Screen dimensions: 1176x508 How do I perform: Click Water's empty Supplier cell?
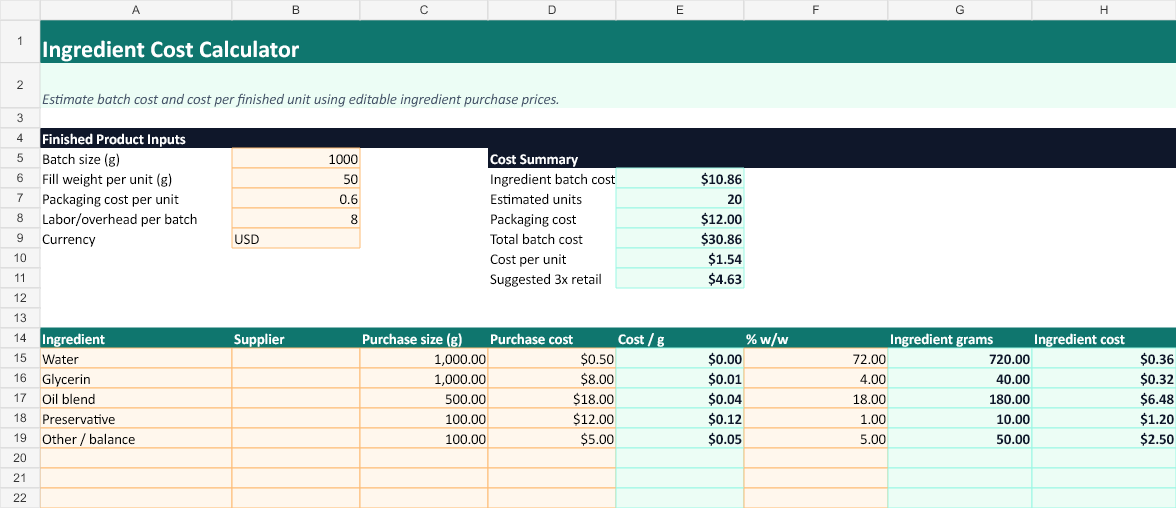(x=296, y=359)
